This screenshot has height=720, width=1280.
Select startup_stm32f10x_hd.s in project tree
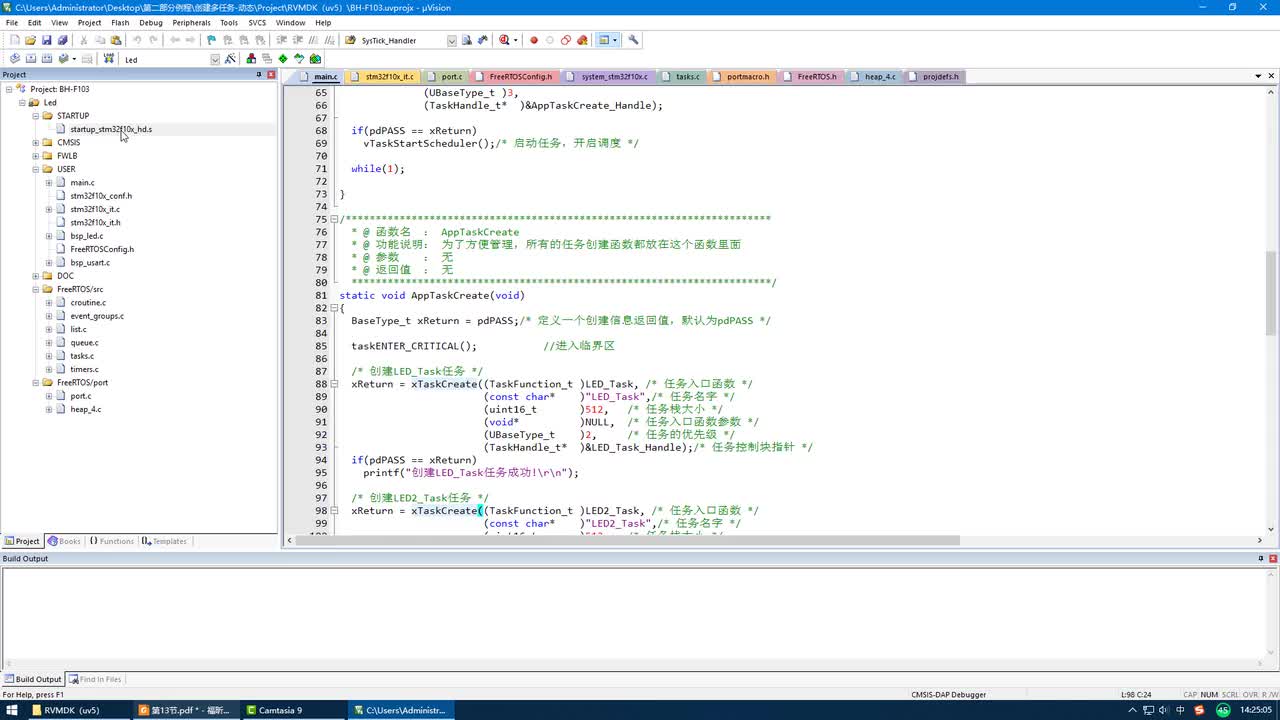[111, 129]
